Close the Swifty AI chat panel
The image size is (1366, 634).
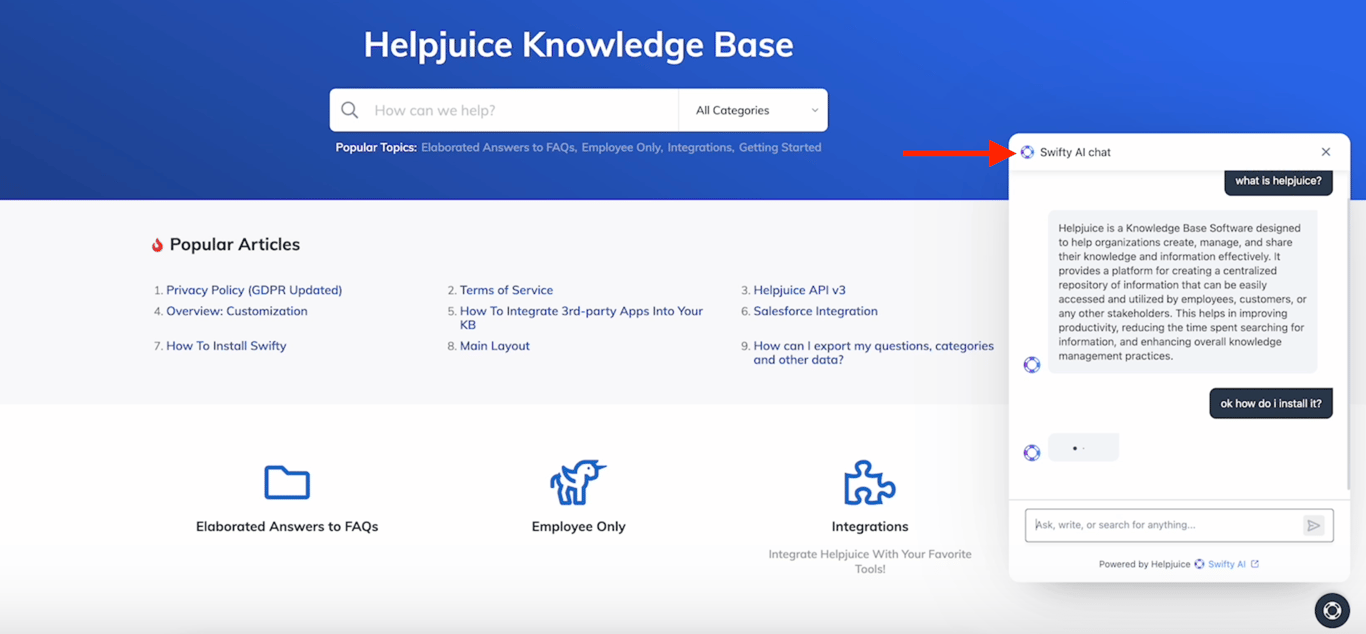coord(1326,152)
